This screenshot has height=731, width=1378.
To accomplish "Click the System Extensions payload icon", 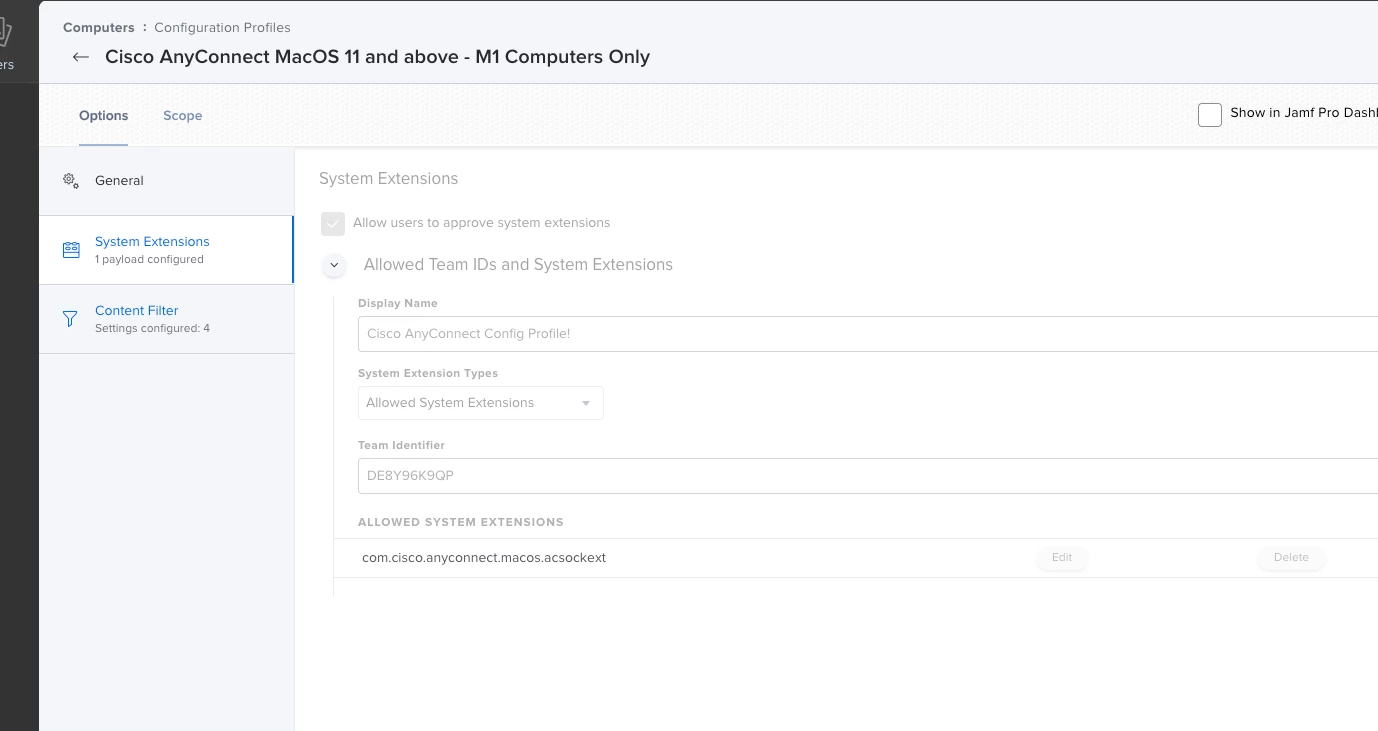I will click(71, 250).
